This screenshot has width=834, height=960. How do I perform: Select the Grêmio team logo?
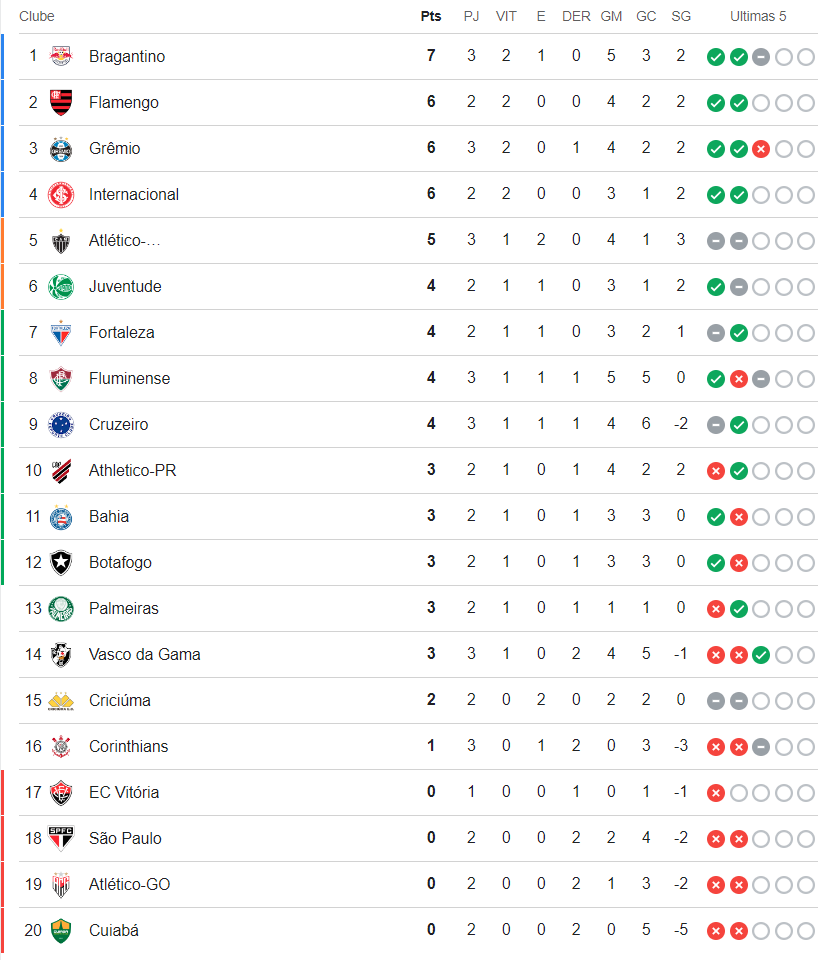(x=61, y=148)
